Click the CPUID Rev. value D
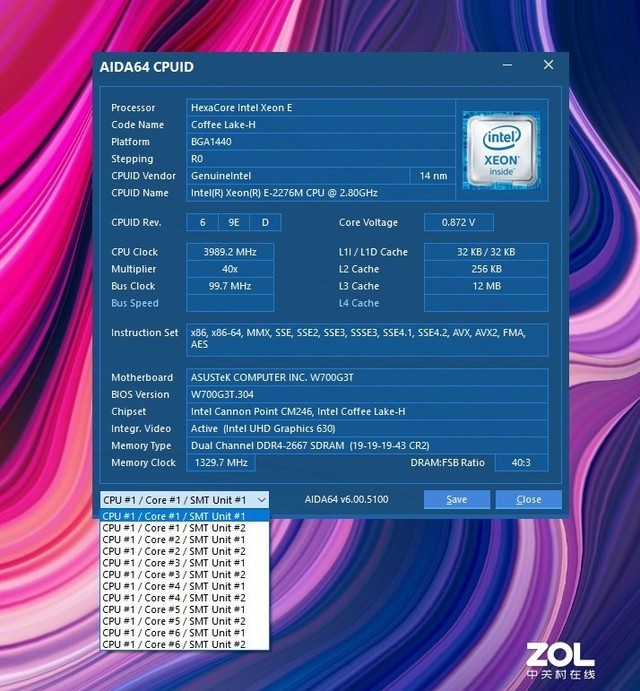The width and height of the screenshot is (640, 691). (x=265, y=223)
